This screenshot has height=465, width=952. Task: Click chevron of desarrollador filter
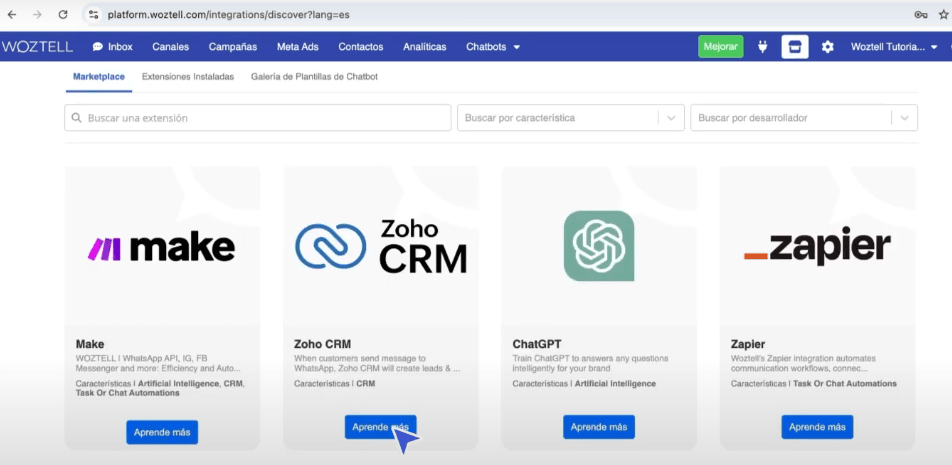(905, 118)
